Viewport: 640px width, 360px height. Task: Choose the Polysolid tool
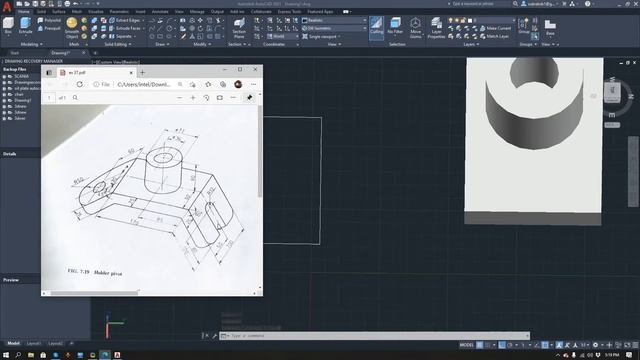tap(49, 20)
